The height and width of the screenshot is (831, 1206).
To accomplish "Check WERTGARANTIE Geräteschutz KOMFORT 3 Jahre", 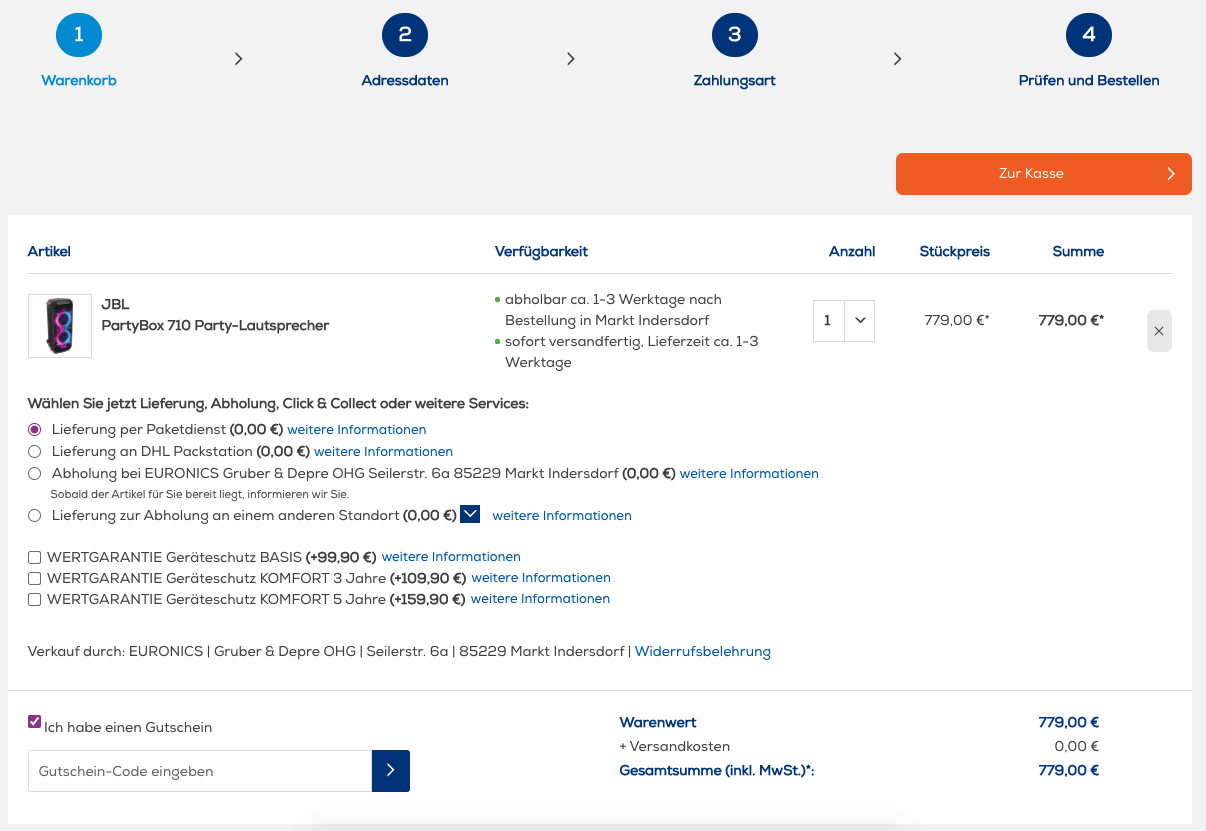I will (35, 578).
